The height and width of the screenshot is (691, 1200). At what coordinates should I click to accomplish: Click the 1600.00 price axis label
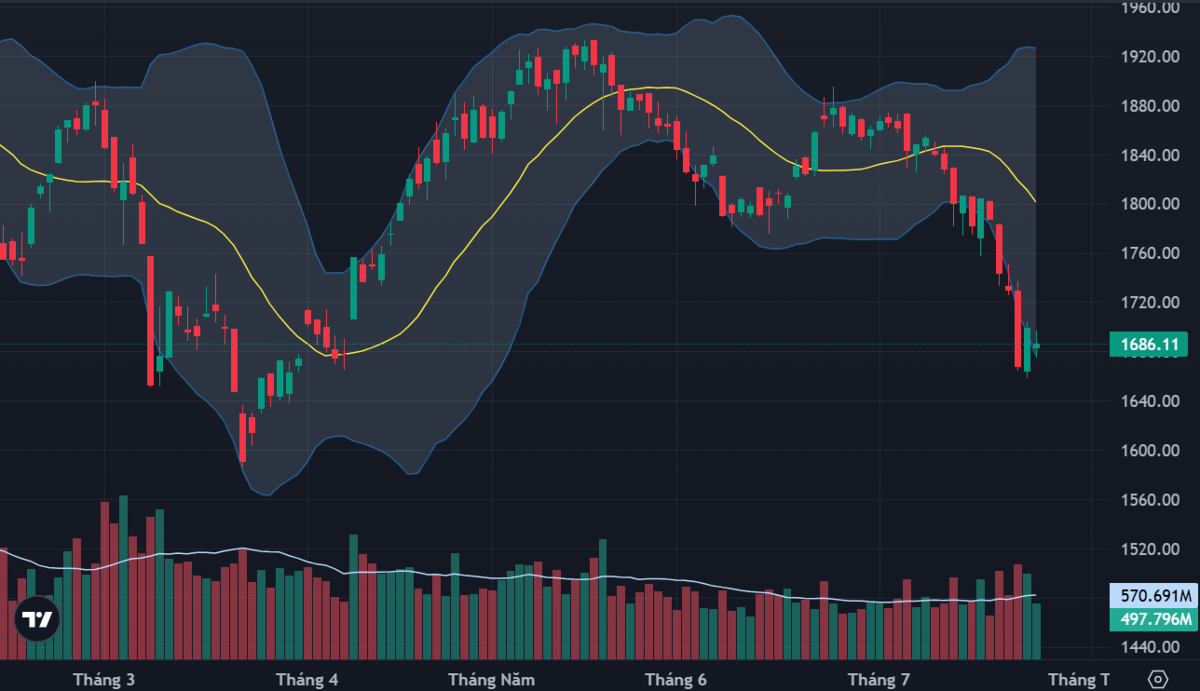(x=1151, y=450)
